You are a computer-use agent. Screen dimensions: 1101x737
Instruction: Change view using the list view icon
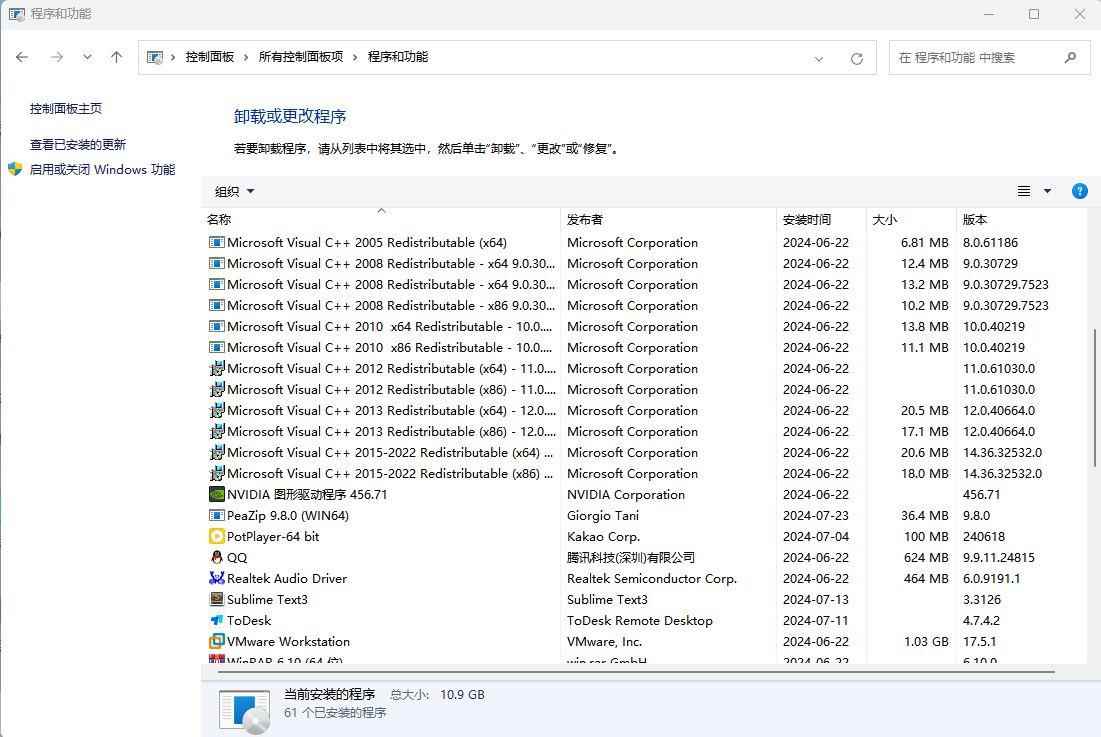1024,191
